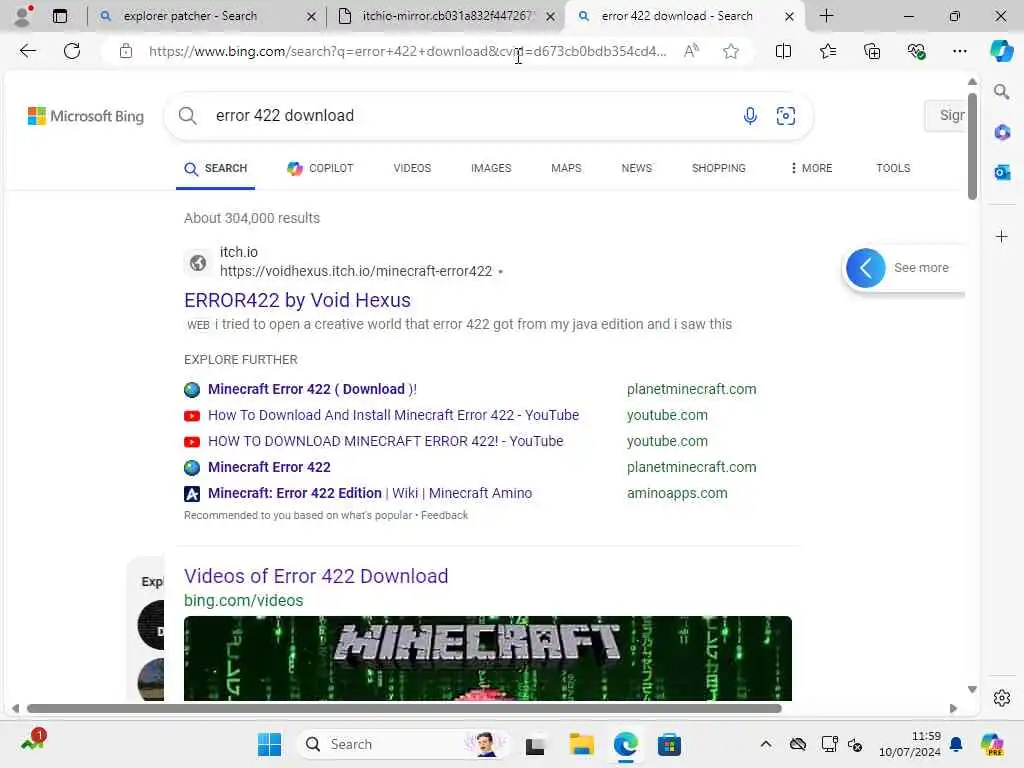This screenshot has height=768, width=1024.
Task: Open Edge Settings and more menu
Action: click(x=959, y=51)
